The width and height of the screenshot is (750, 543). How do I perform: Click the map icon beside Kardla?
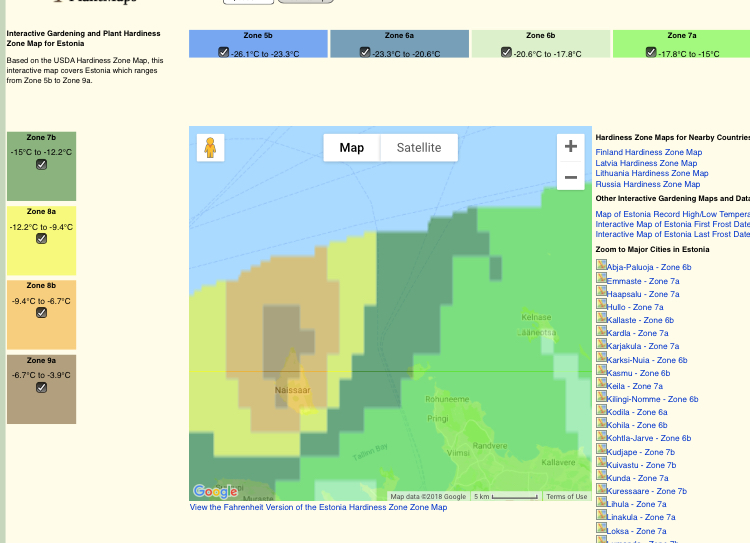click(601, 332)
